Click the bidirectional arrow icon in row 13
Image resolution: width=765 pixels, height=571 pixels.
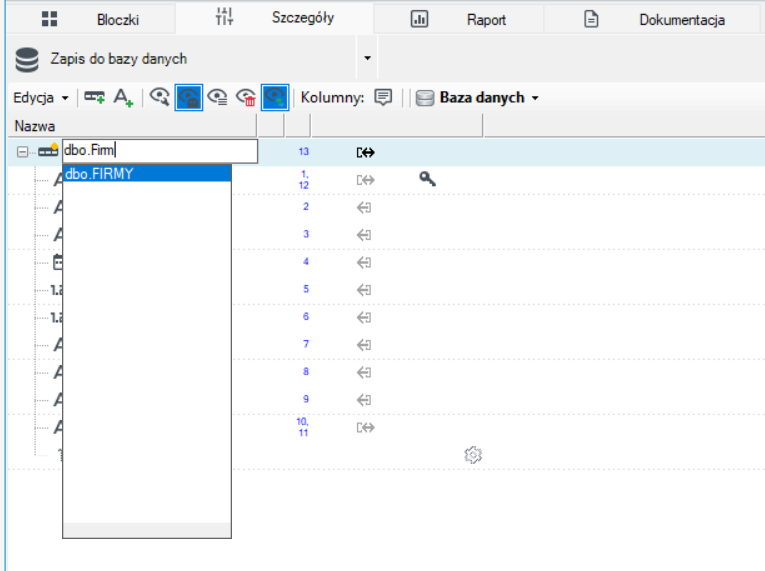point(365,153)
